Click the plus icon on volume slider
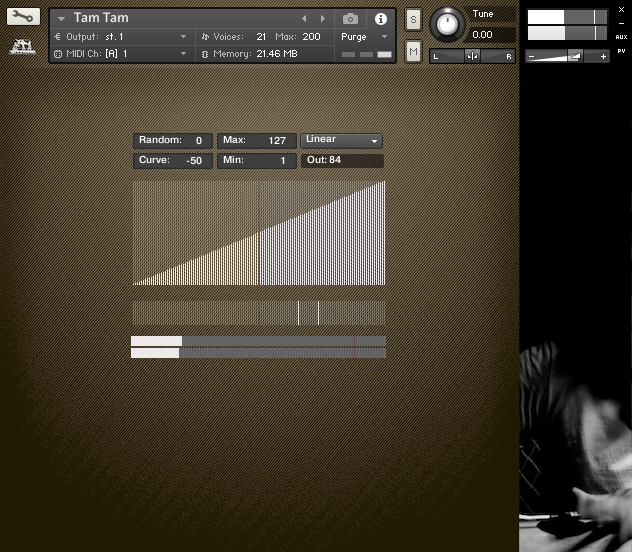 click(603, 57)
